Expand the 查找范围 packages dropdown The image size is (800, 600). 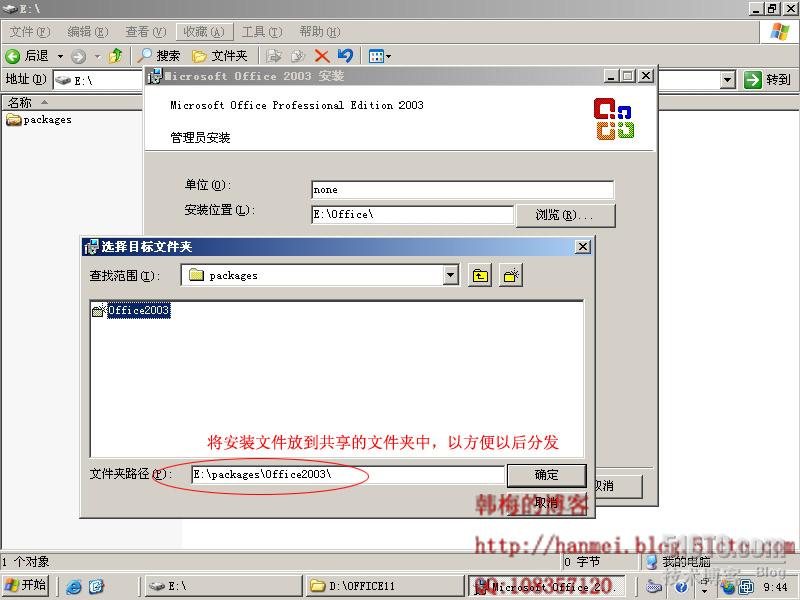pos(450,276)
